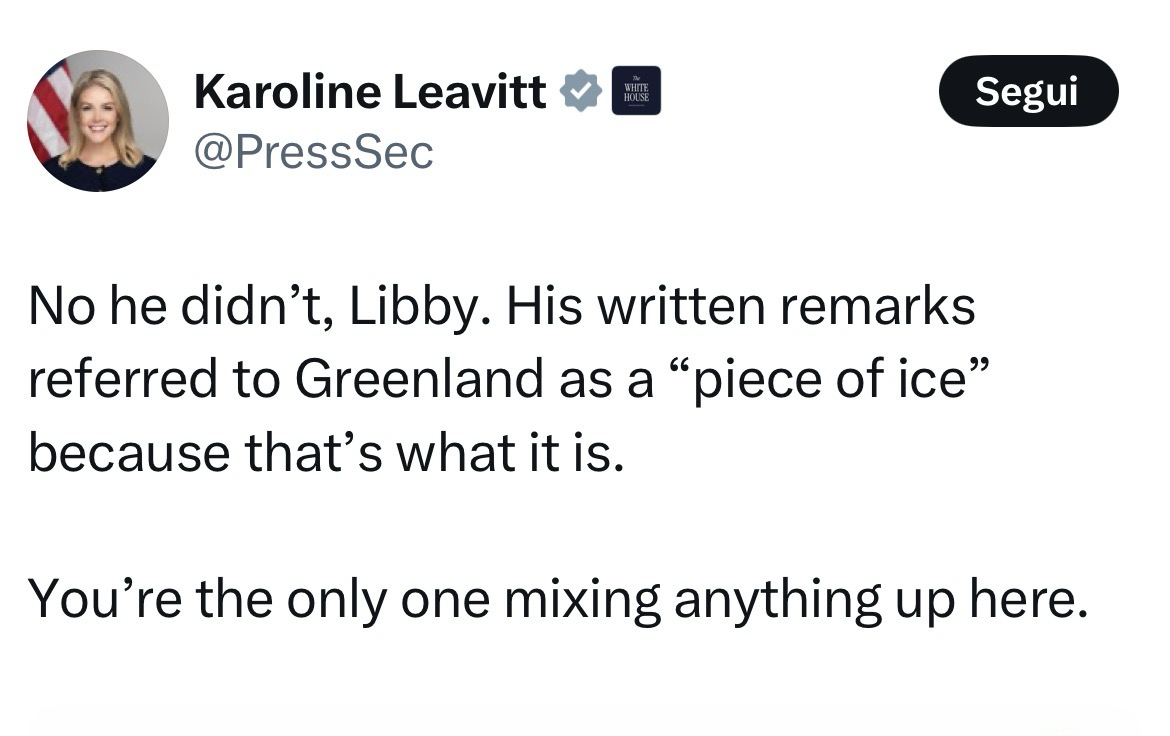Viewport: 1170px width, 736px height.
Task: Click the words "the only one"
Action: coord(343,598)
